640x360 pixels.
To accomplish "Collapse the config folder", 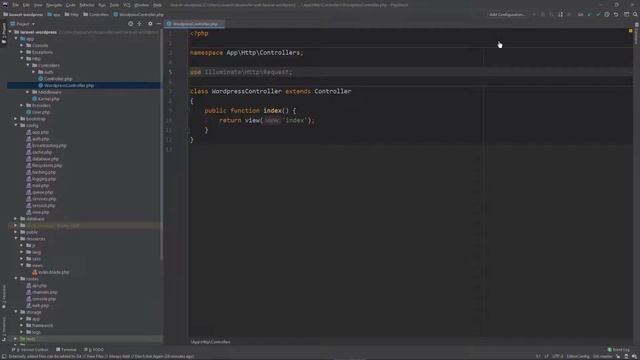I will tap(16, 125).
